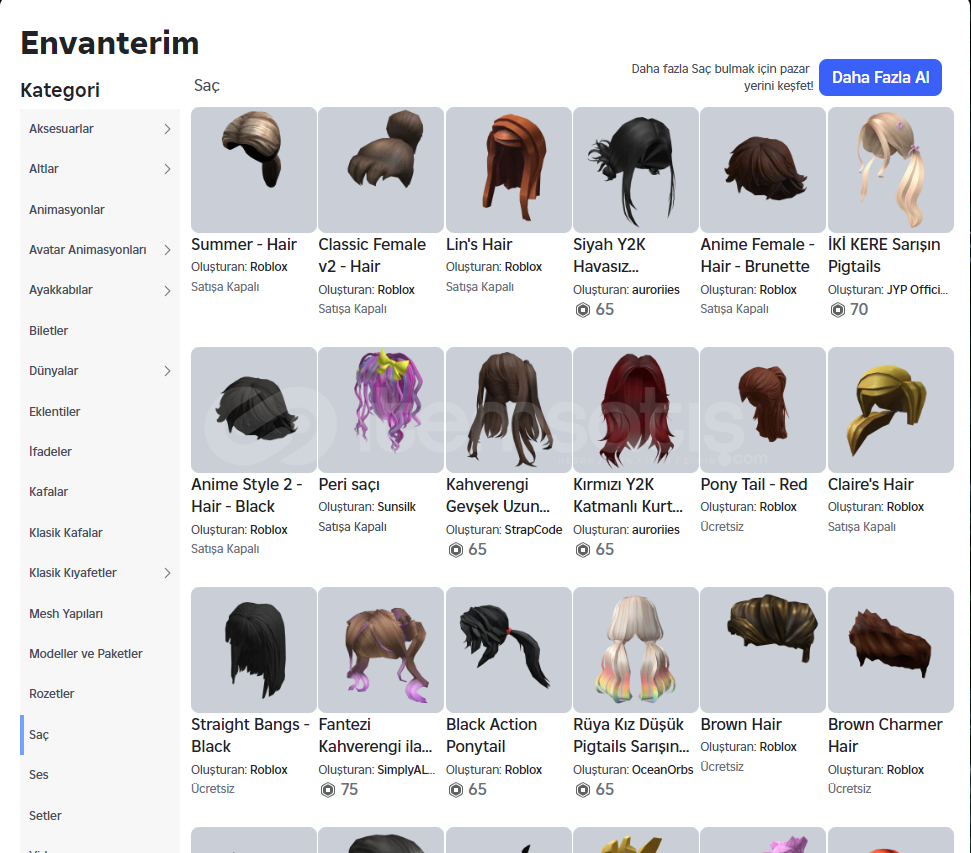Select Rüya Kız Düşük Pigtails image
This screenshot has width=971, height=853.
tap(636, 650)
